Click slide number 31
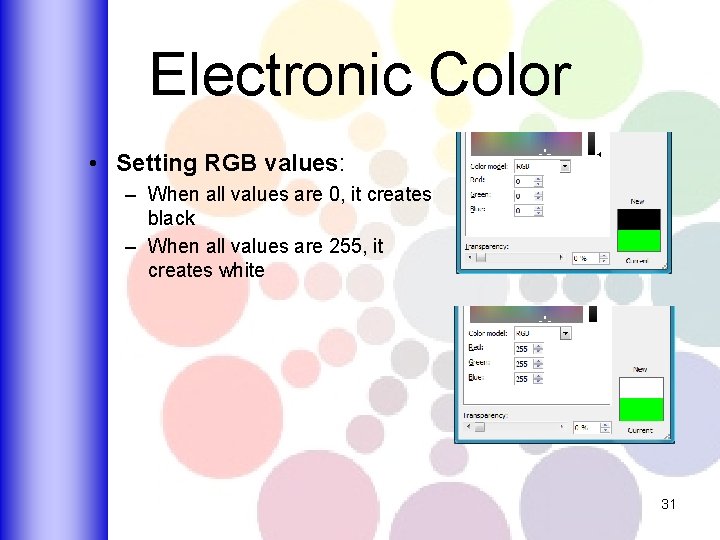The image size is (720, 540). tap(668, 504)
